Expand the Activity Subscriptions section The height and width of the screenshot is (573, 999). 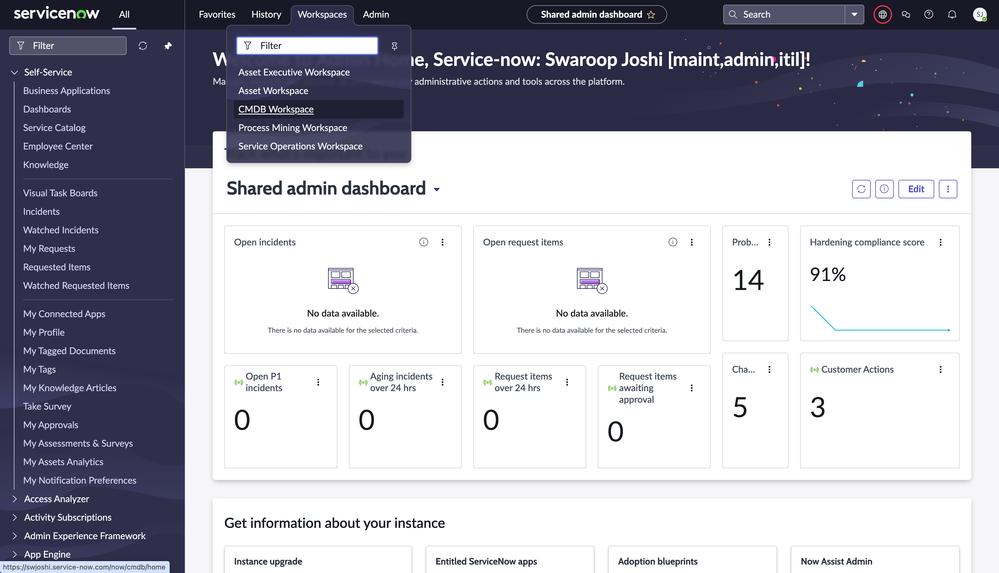(x=14, y=518)
